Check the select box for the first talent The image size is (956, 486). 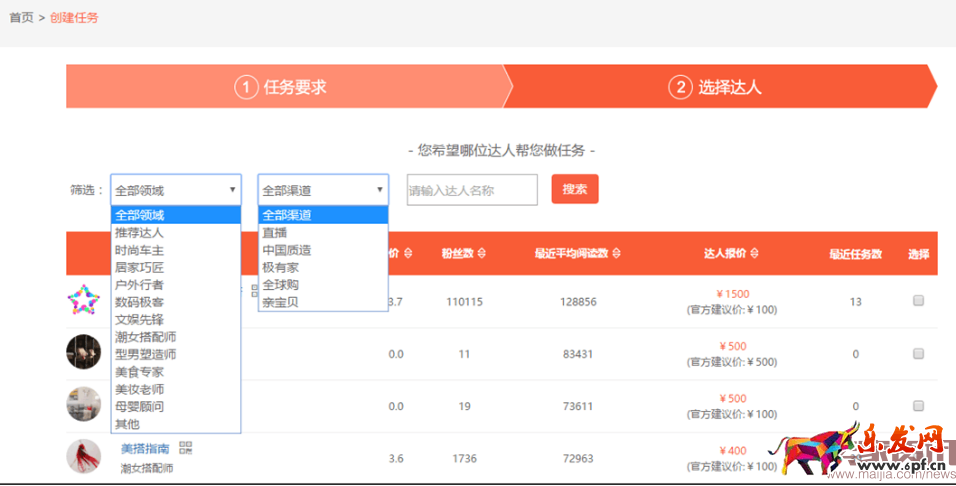(x=918, y=301)
